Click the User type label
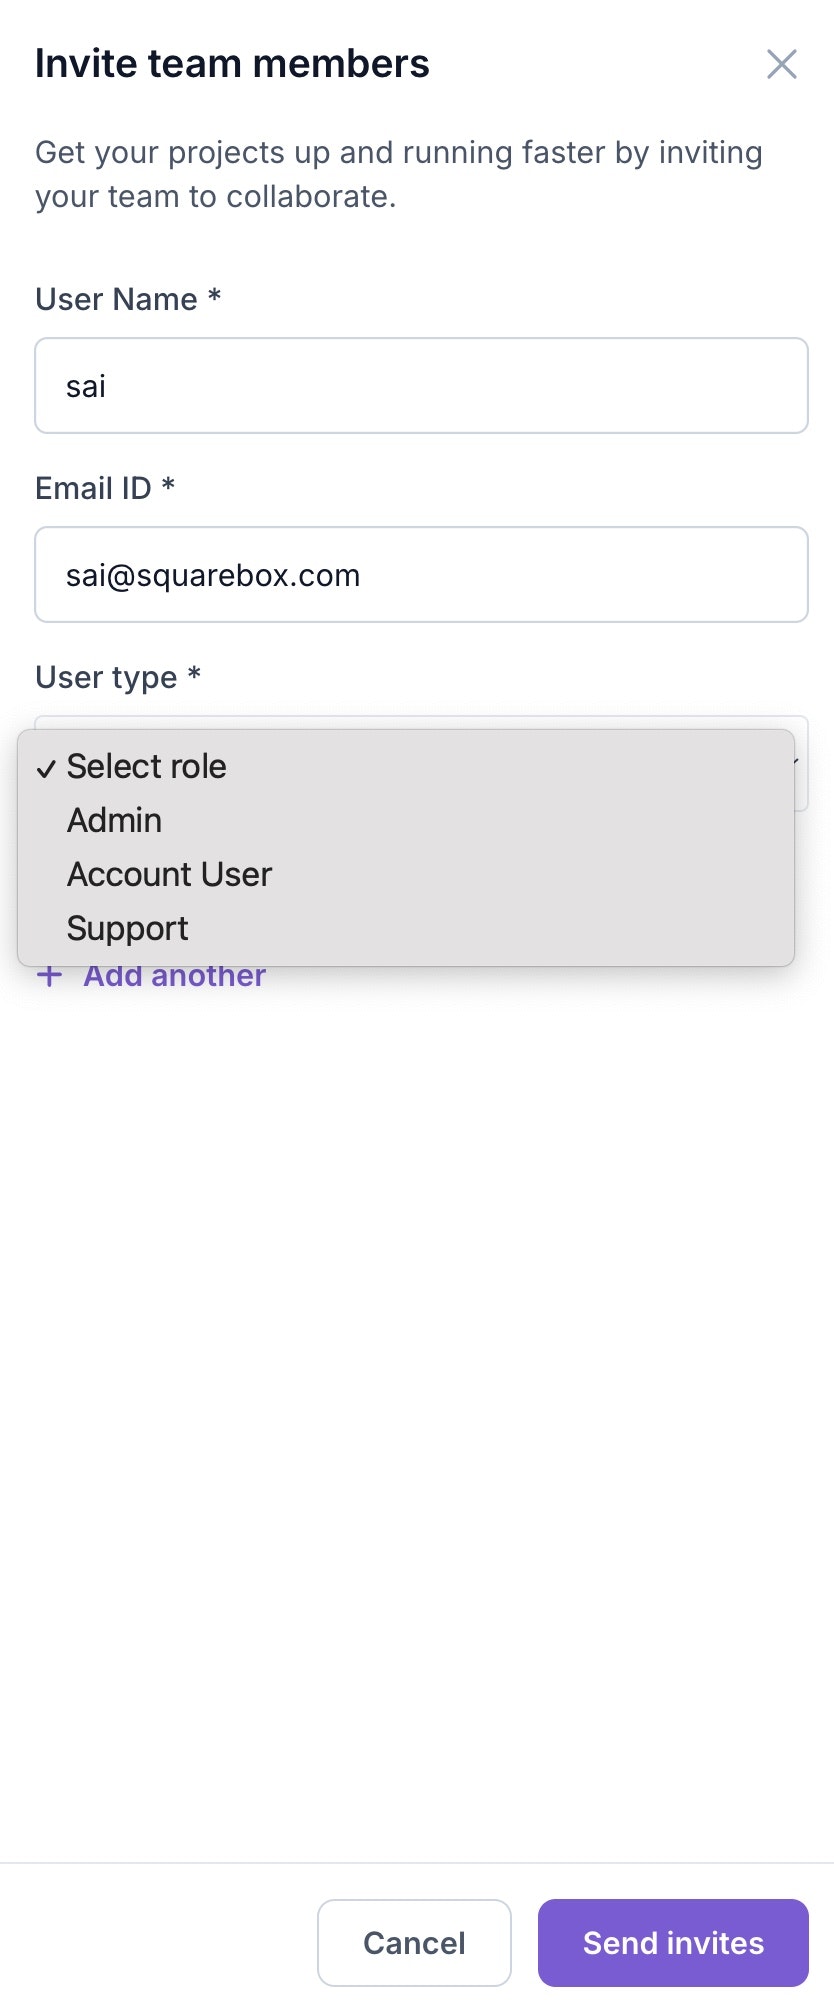The height and width of the screenshot is (2000, 834). point(118,678)
